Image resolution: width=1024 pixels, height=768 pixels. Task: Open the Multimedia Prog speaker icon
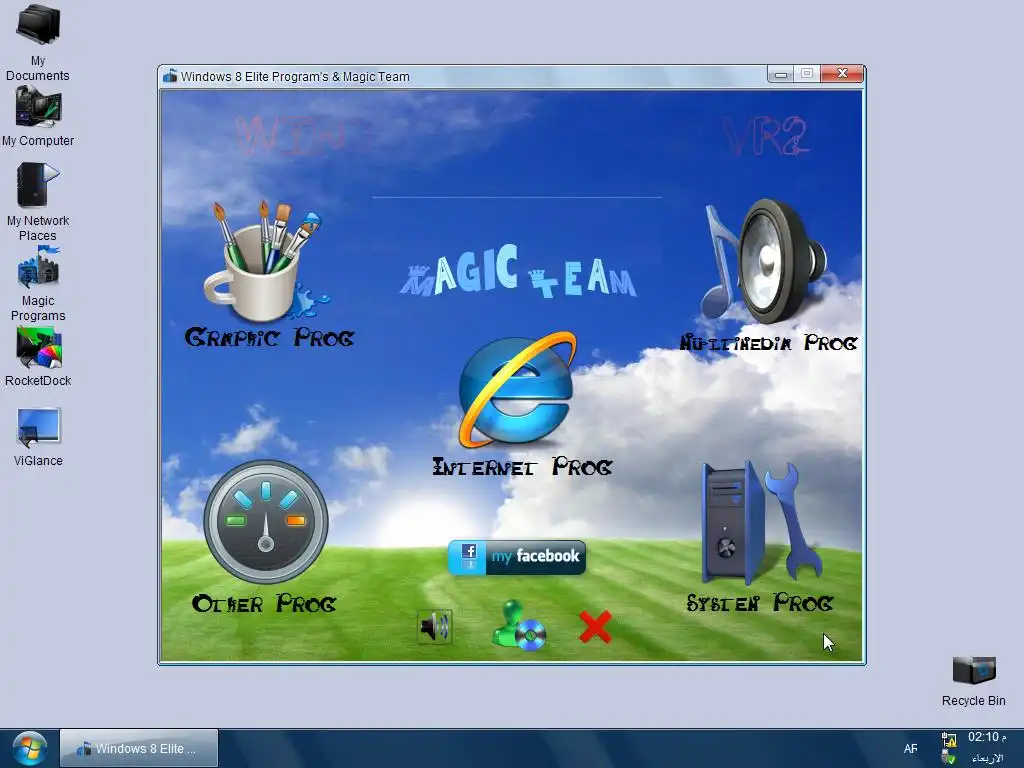764,261
